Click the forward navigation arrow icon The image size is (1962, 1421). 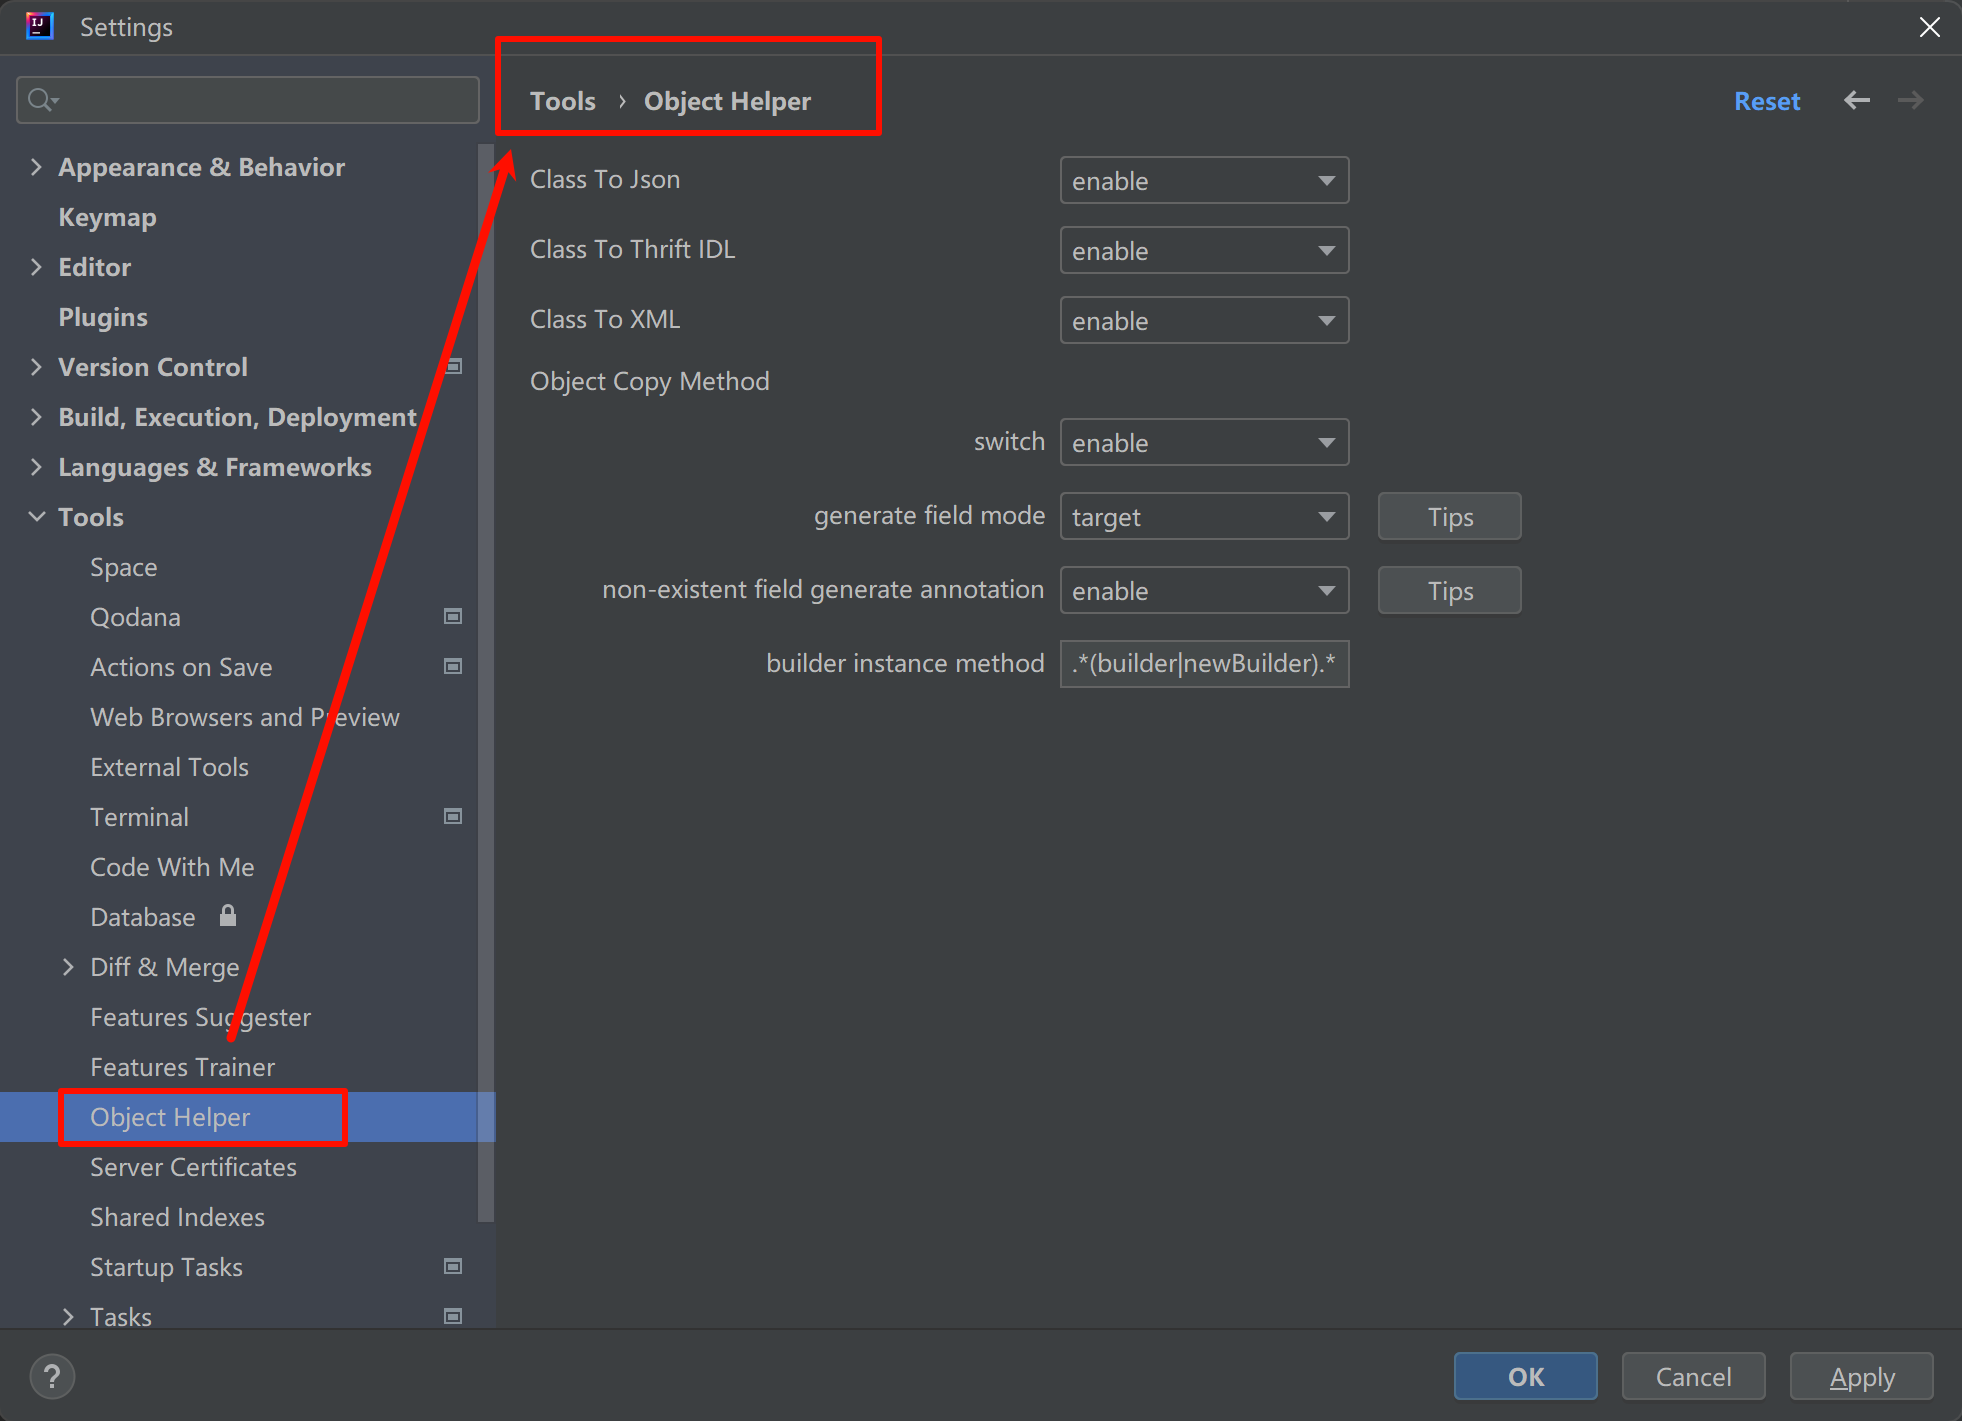[x=1910, y=101]
